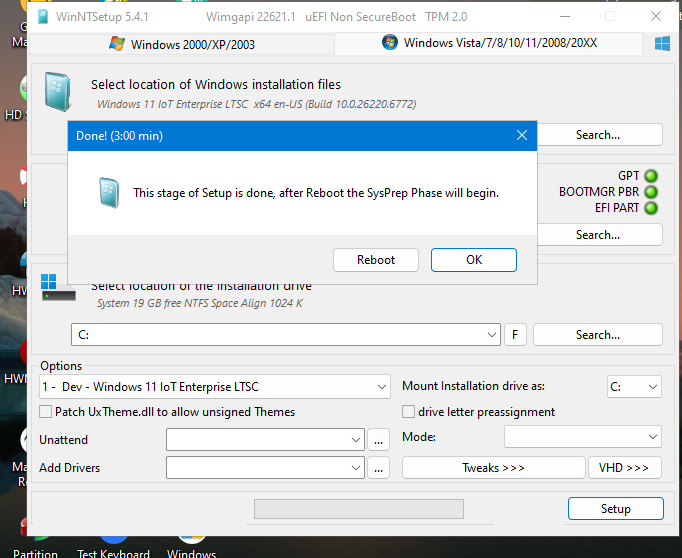Enable Patch UxTheme.dll to allow unsigned Themes

click(167, 412)
